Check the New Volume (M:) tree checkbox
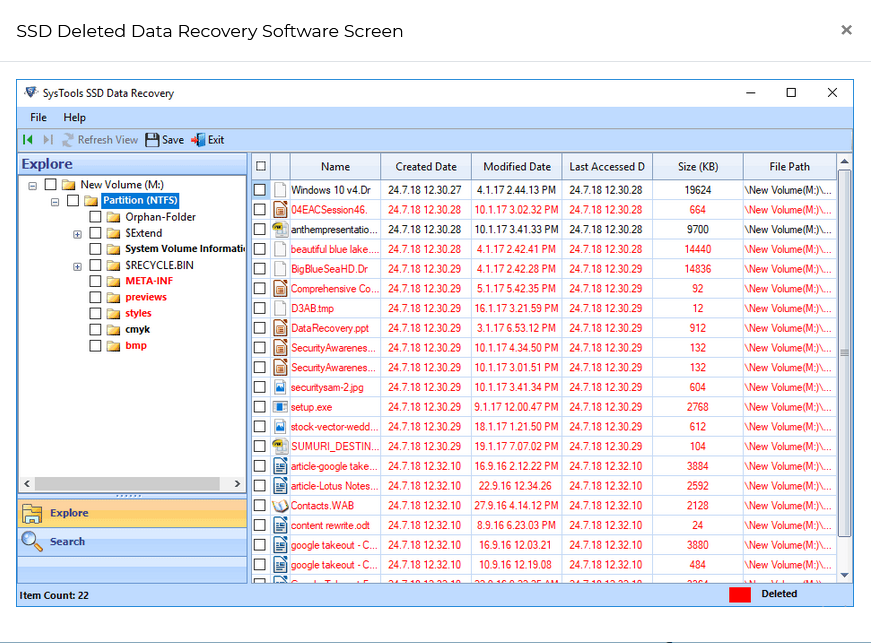 pyautogui.click(x=51, y=184)
